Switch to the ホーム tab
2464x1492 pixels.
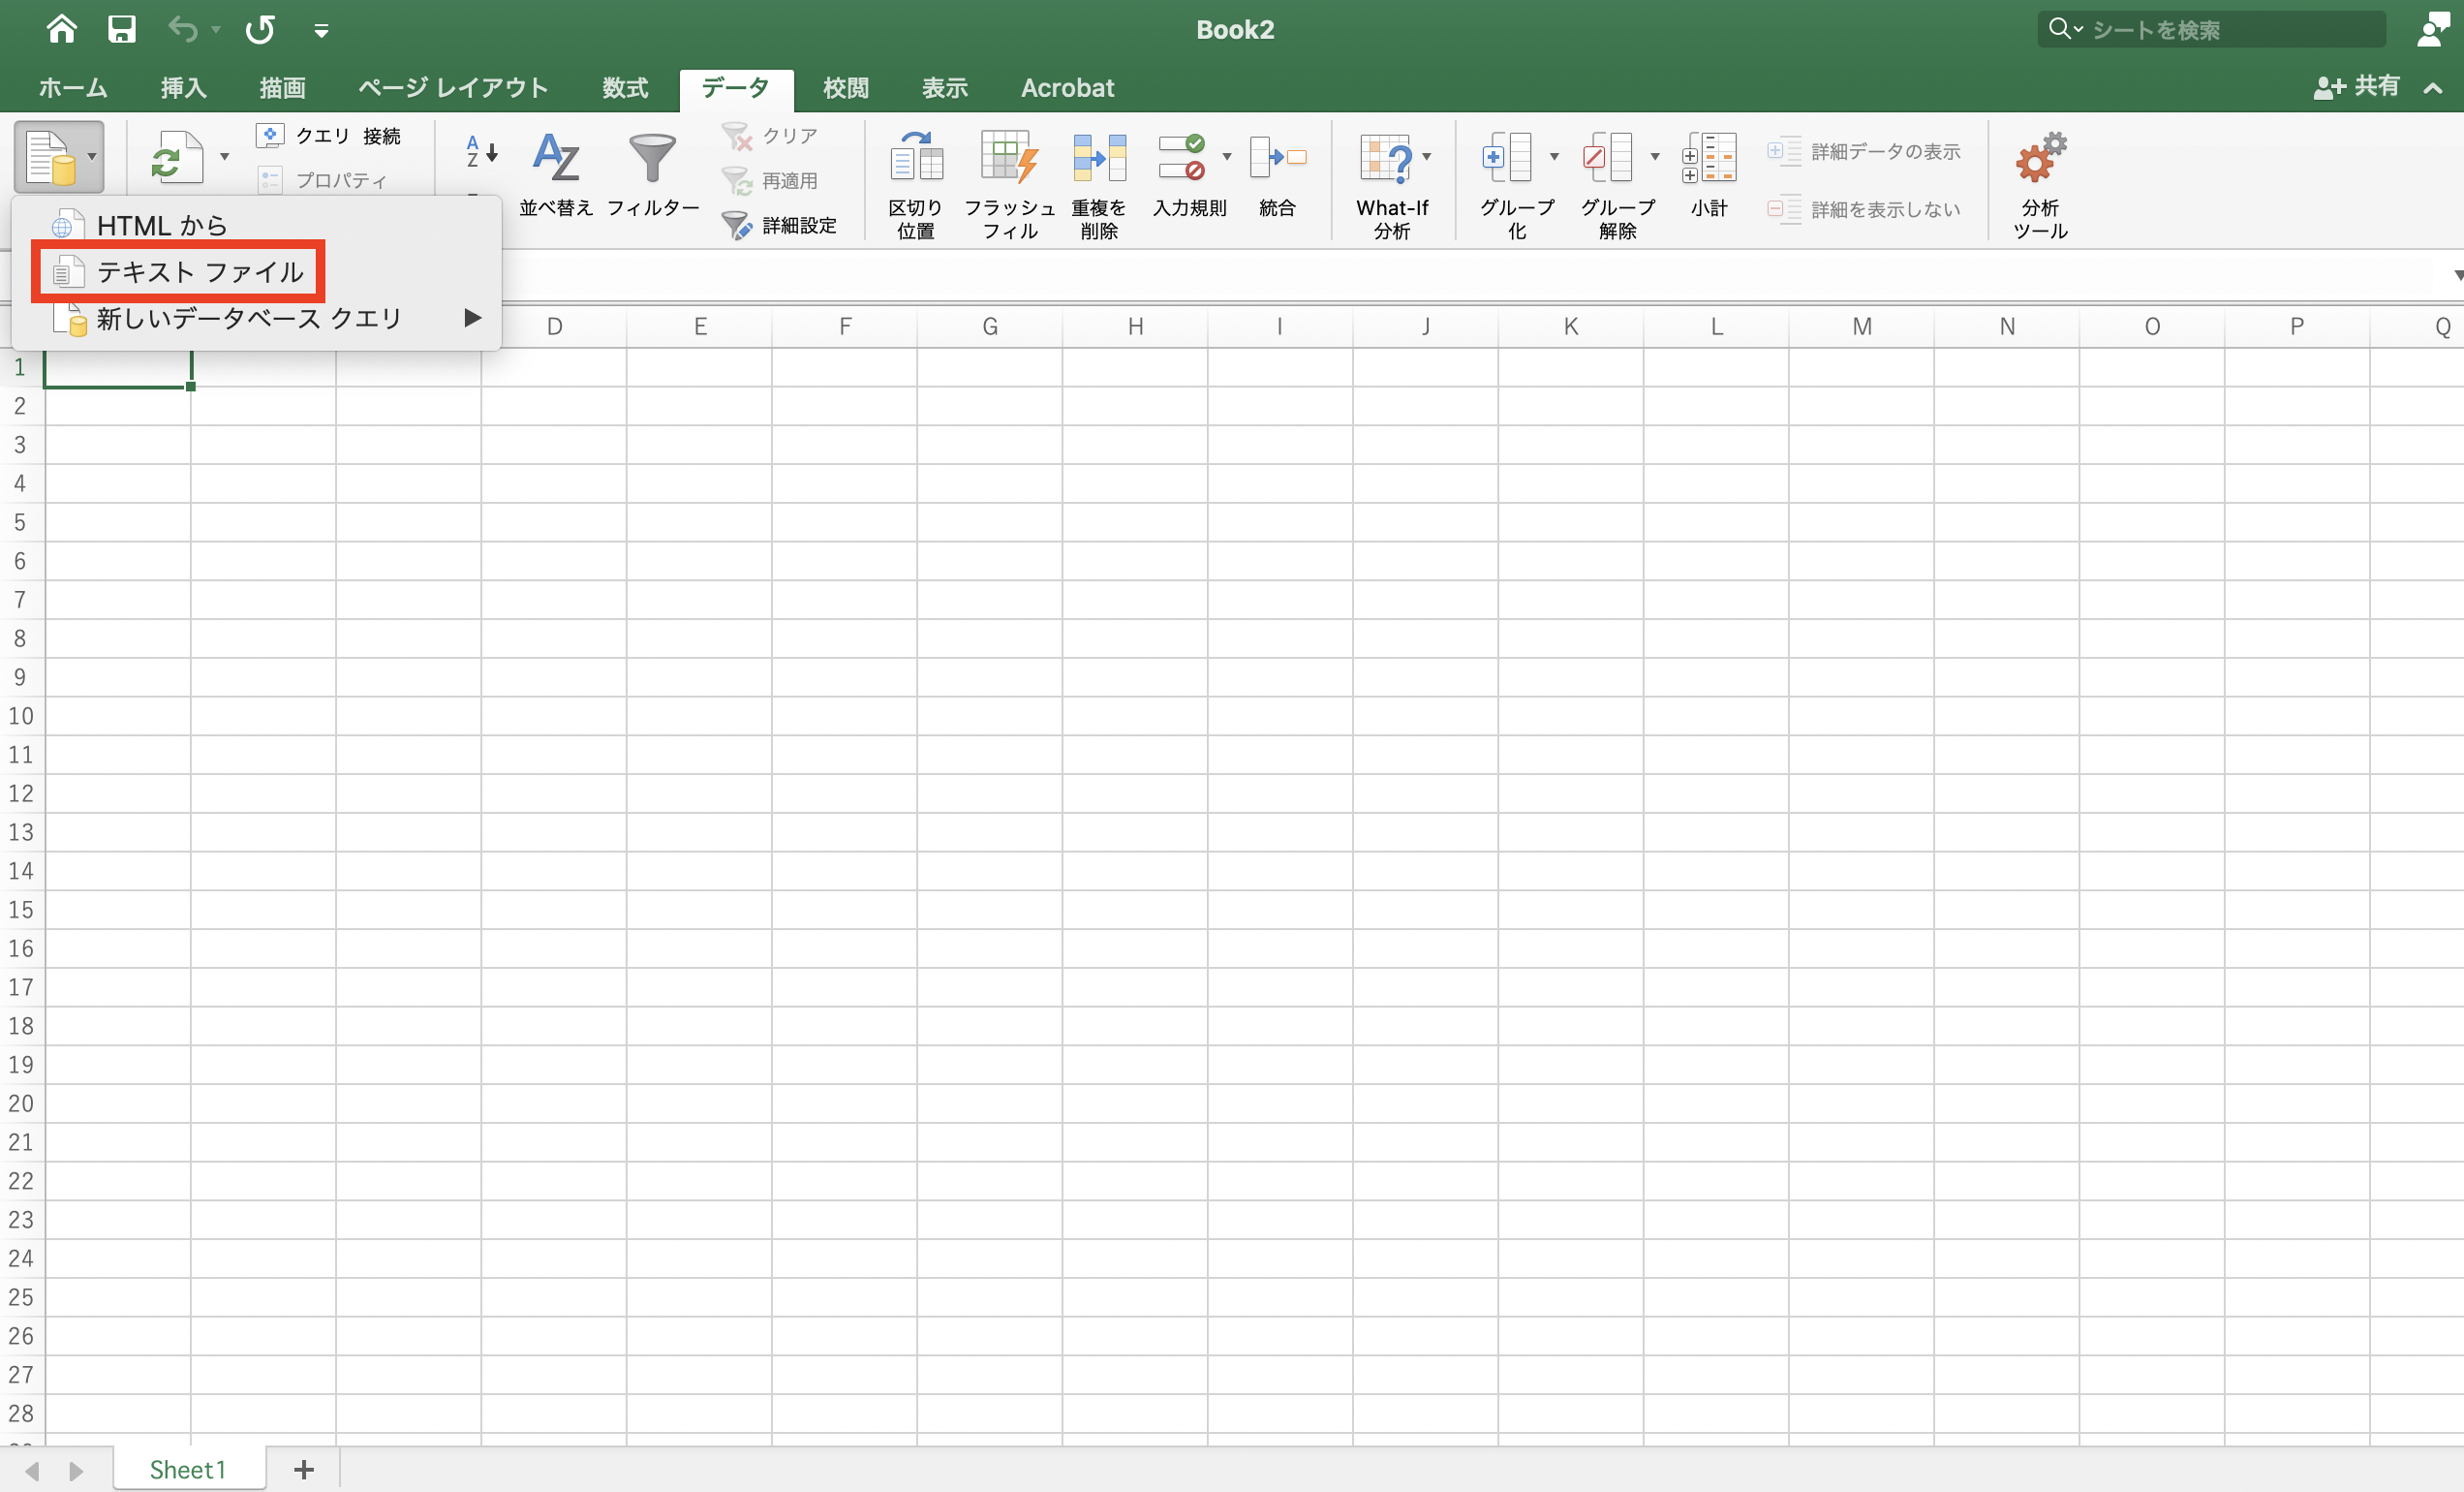coord(73,88)
